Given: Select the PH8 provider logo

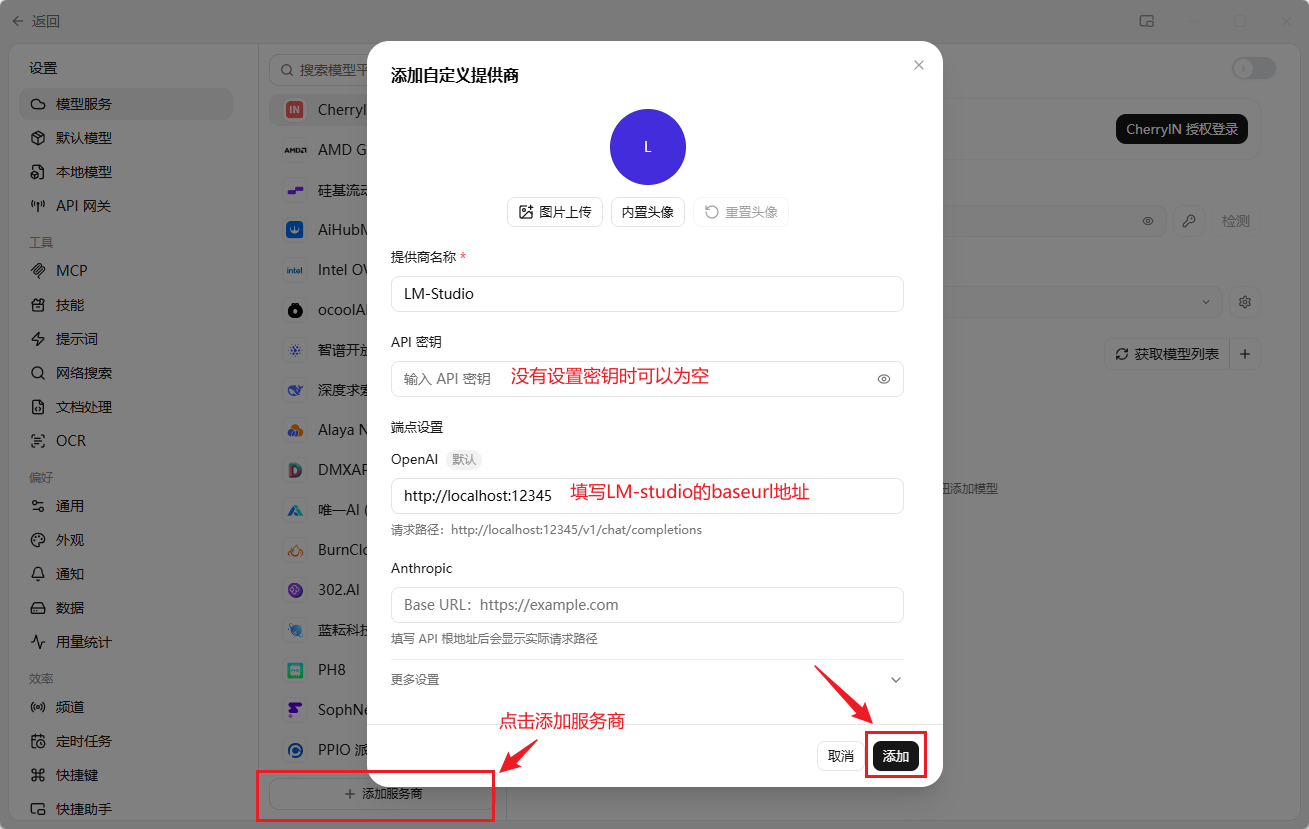Looking at the screenshot, I should click(294, 670).
